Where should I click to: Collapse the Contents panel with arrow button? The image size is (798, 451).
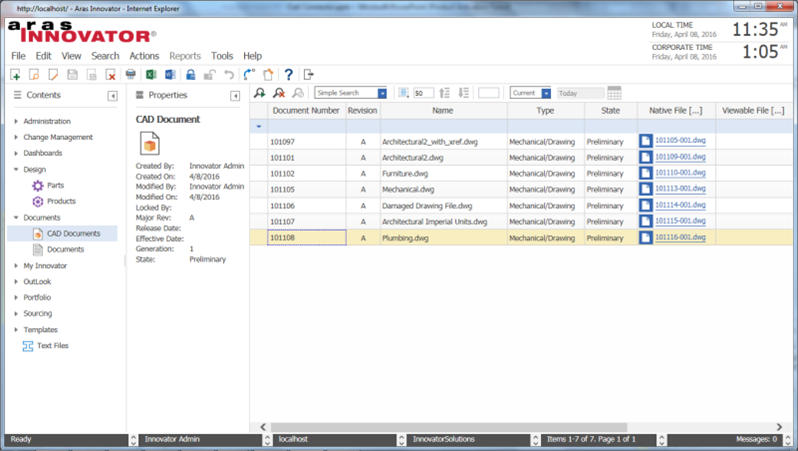pos(112,96)
